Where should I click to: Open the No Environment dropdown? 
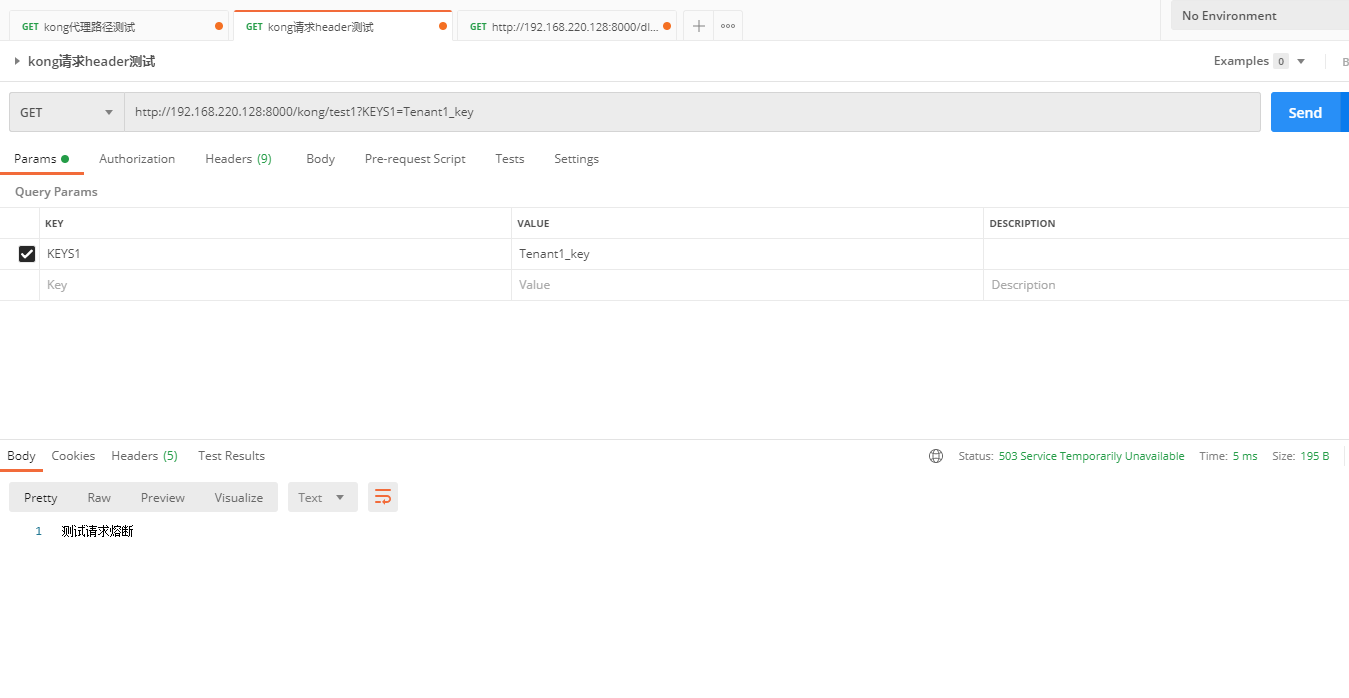[1260, 15]
